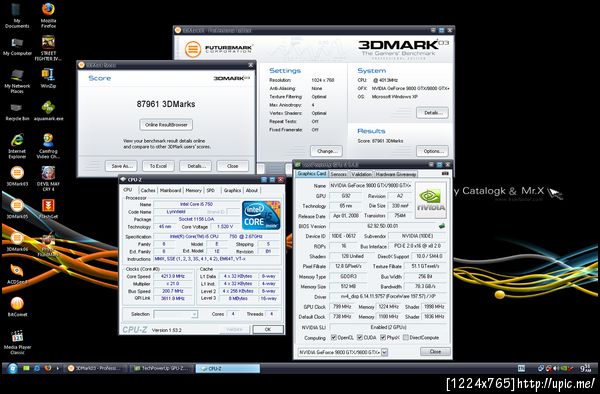Switch to the Caches tab in CPU-Z
Viewport: 600px width, 394px height.
pos(148,190)
